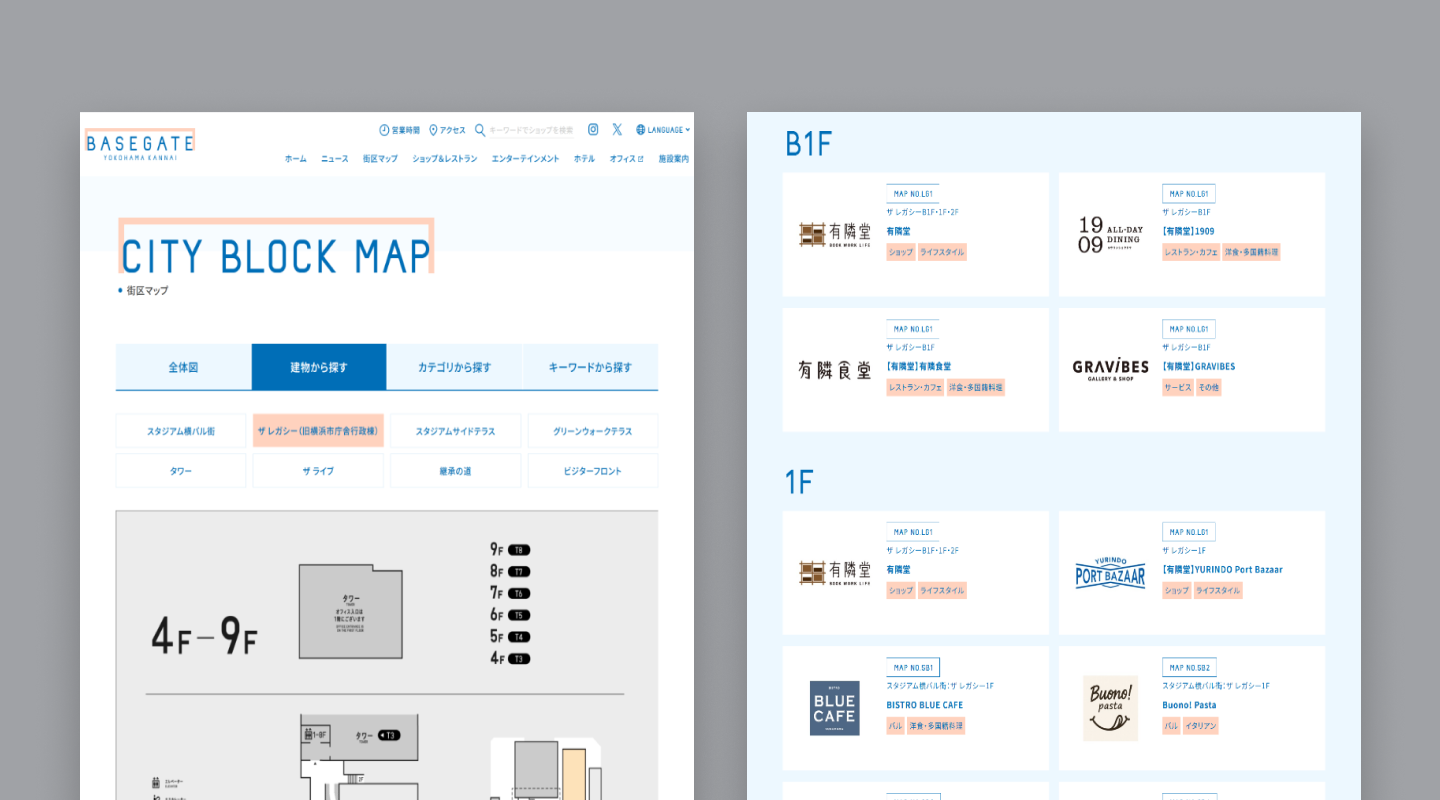The image size is (1440, 800).
Task: Switch to the 建物から探す tab
Action: (x=319, y=367)
